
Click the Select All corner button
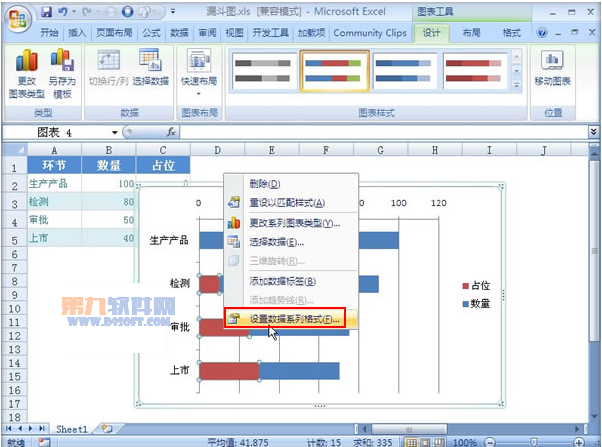[14, 149]
